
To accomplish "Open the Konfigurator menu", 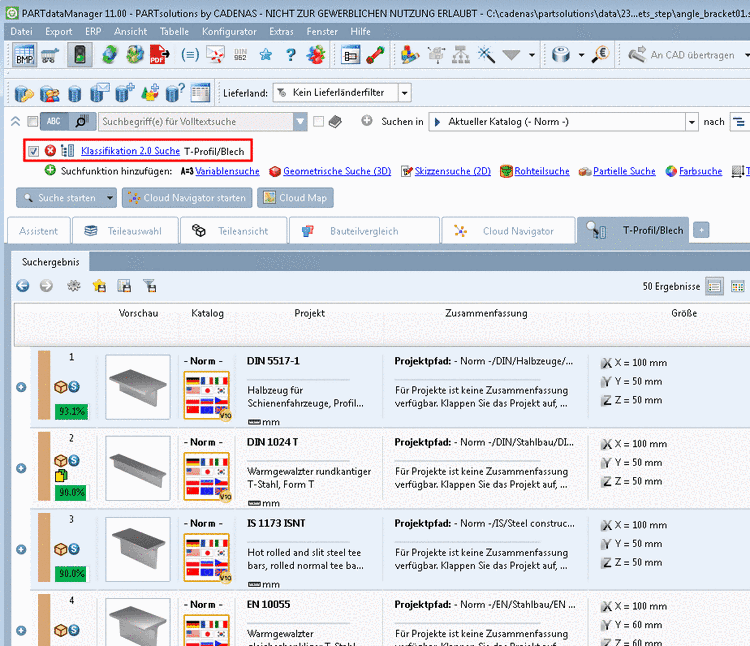I will [x=229, y=32].
